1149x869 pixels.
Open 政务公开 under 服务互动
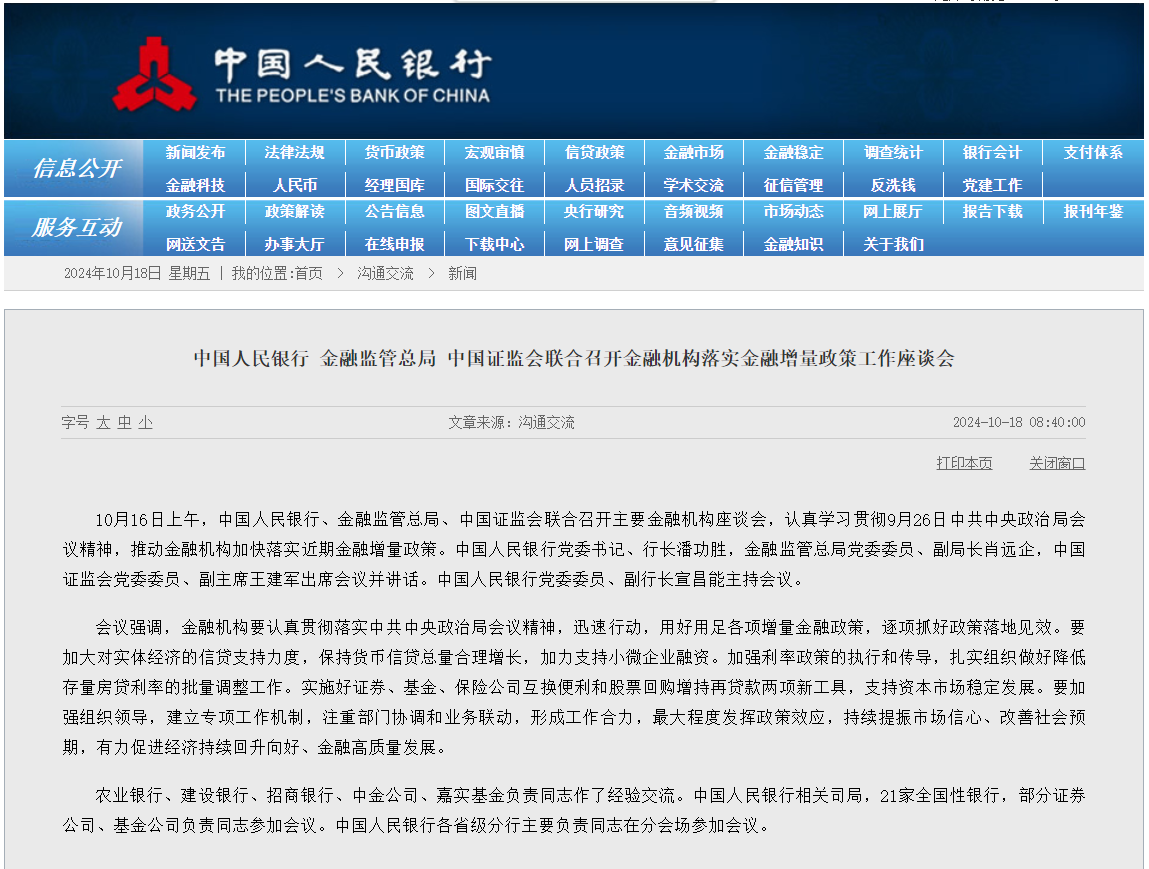195,212
